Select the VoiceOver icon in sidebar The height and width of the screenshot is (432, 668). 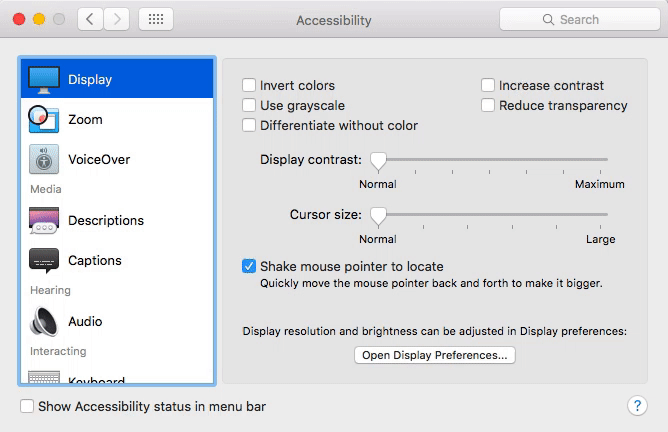tap(44, 159)
